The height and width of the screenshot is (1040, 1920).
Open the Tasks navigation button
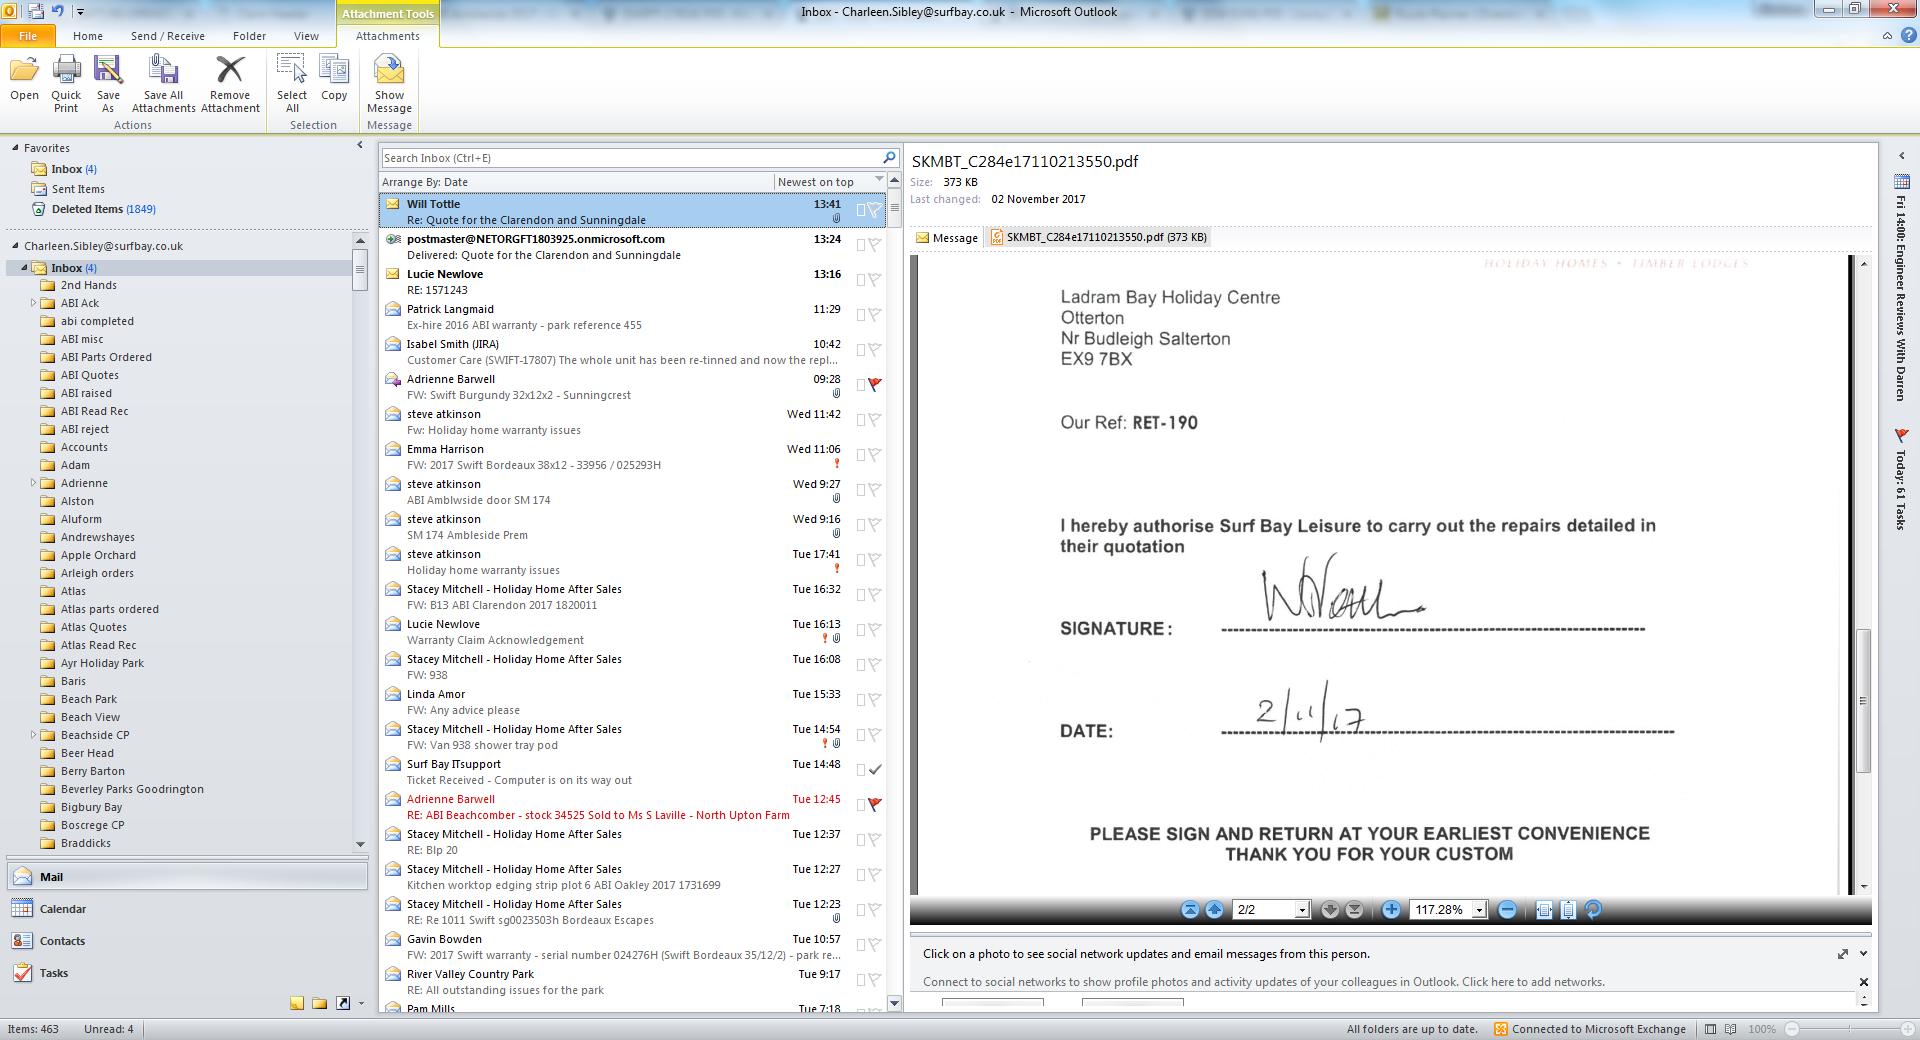[x=187, y=973]
